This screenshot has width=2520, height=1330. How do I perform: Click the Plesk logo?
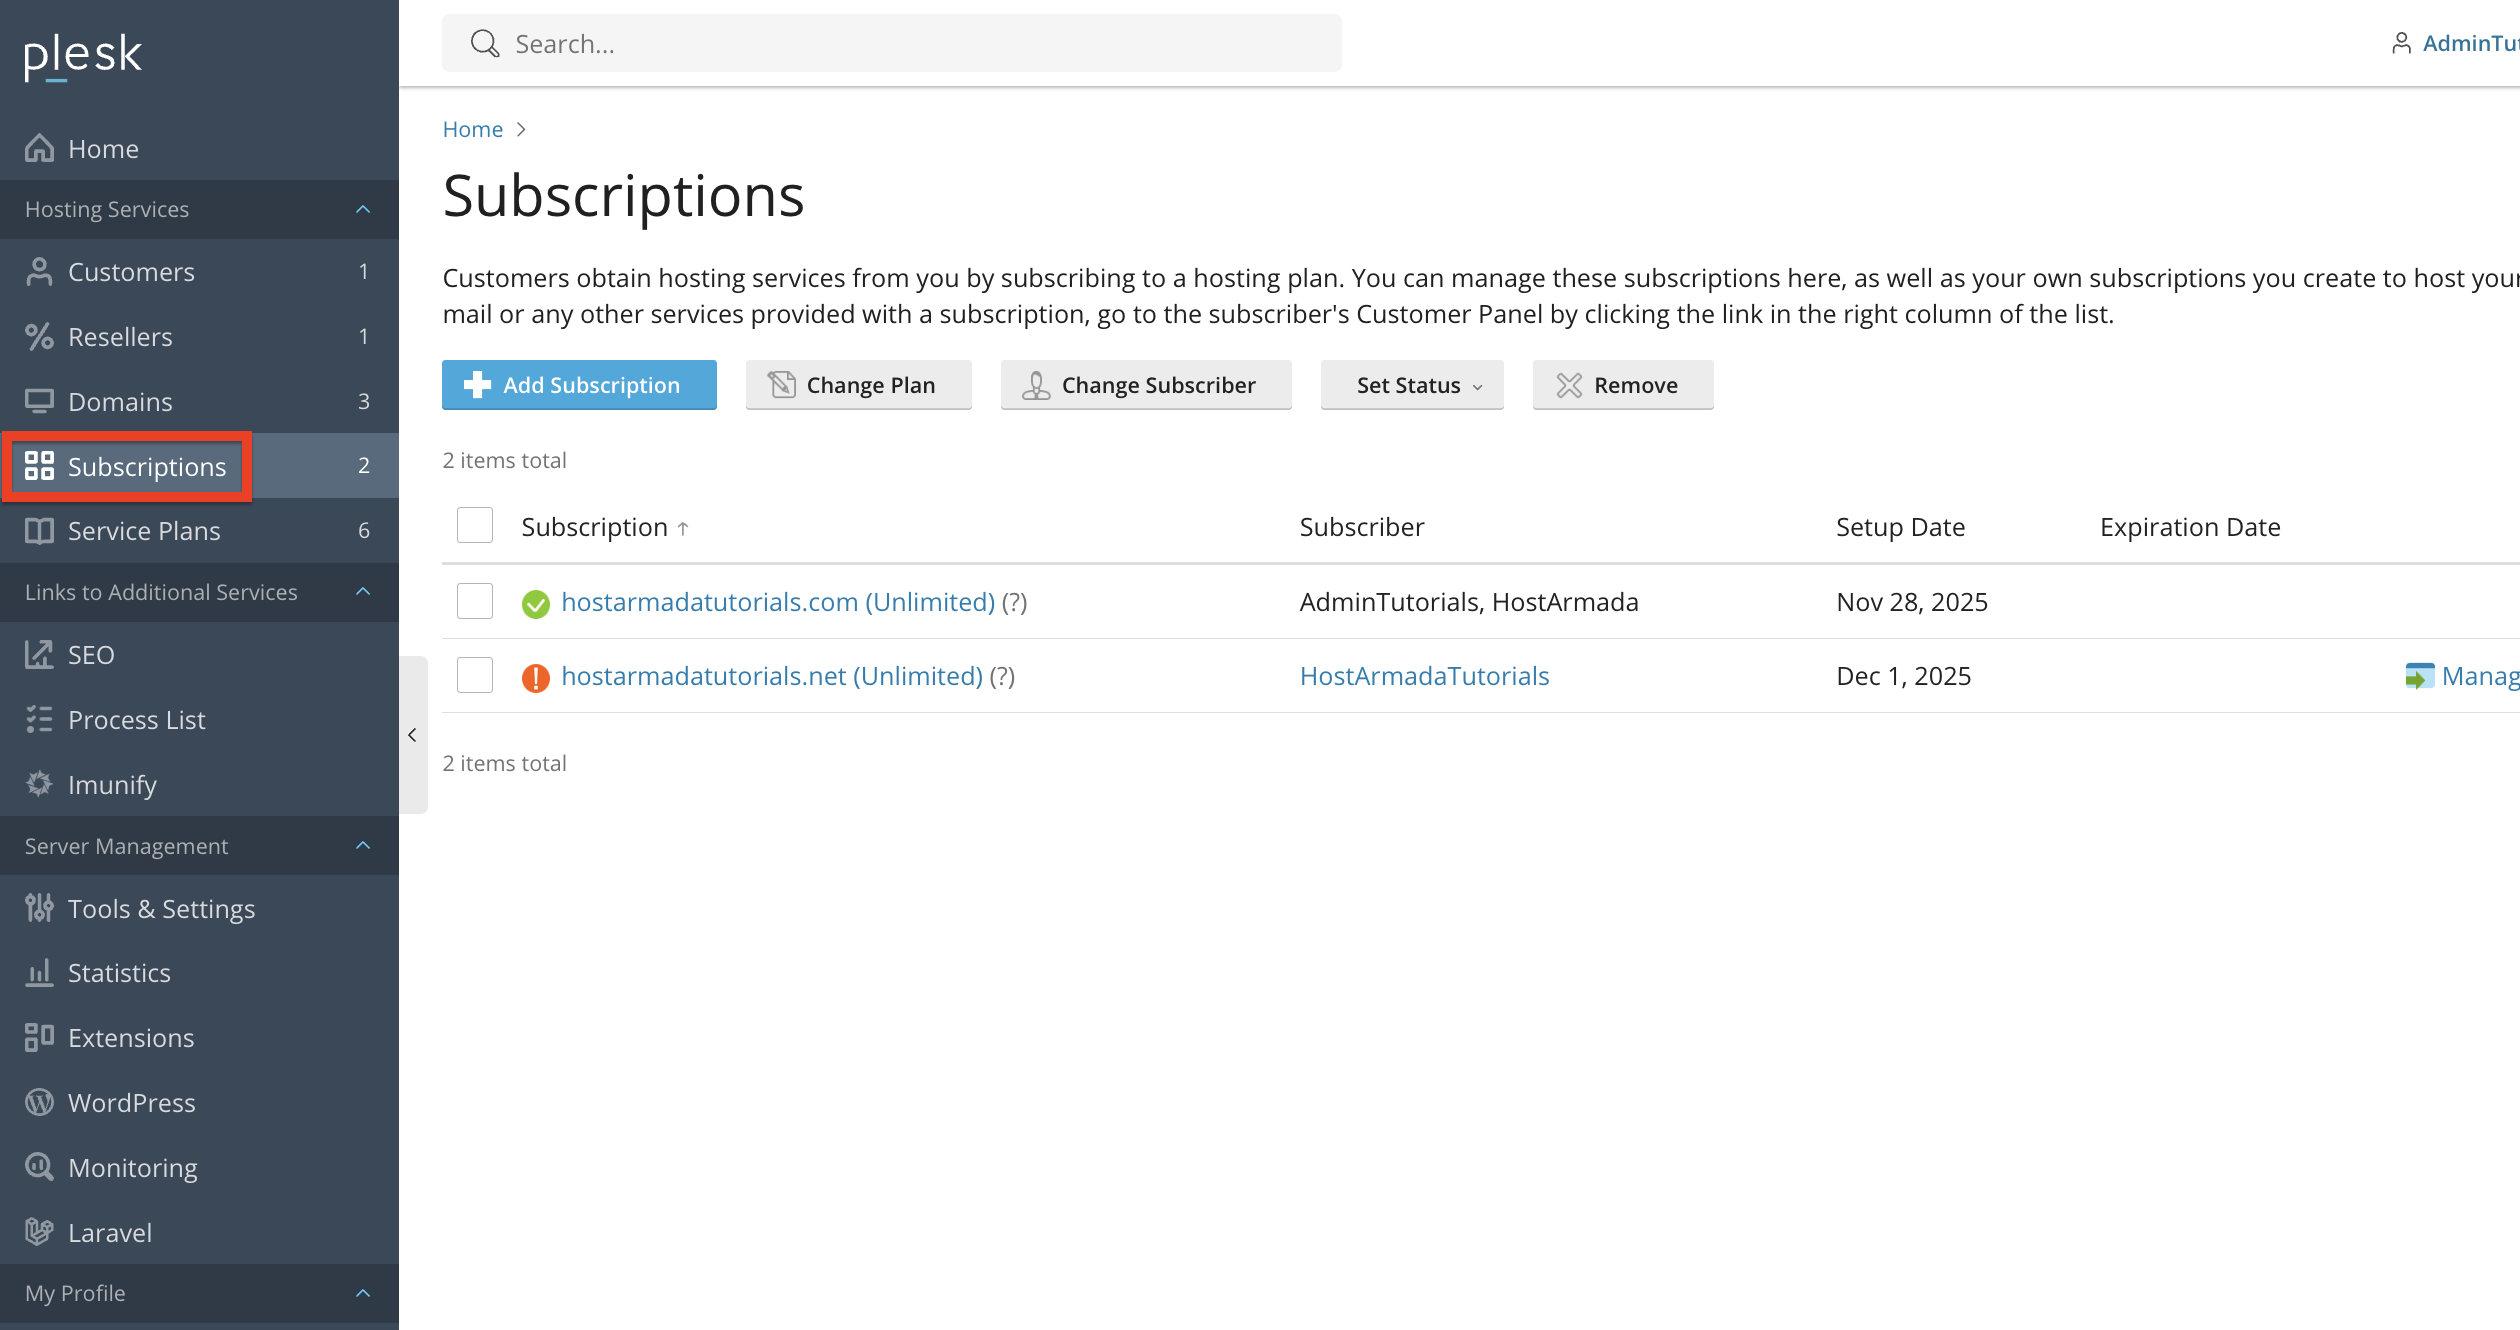tap(83, 56)
